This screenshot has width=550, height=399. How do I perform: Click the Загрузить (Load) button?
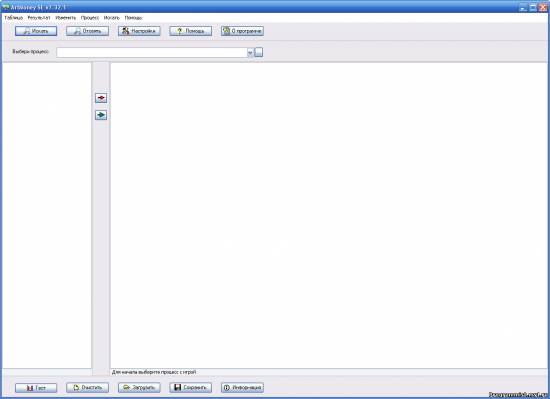139,388
